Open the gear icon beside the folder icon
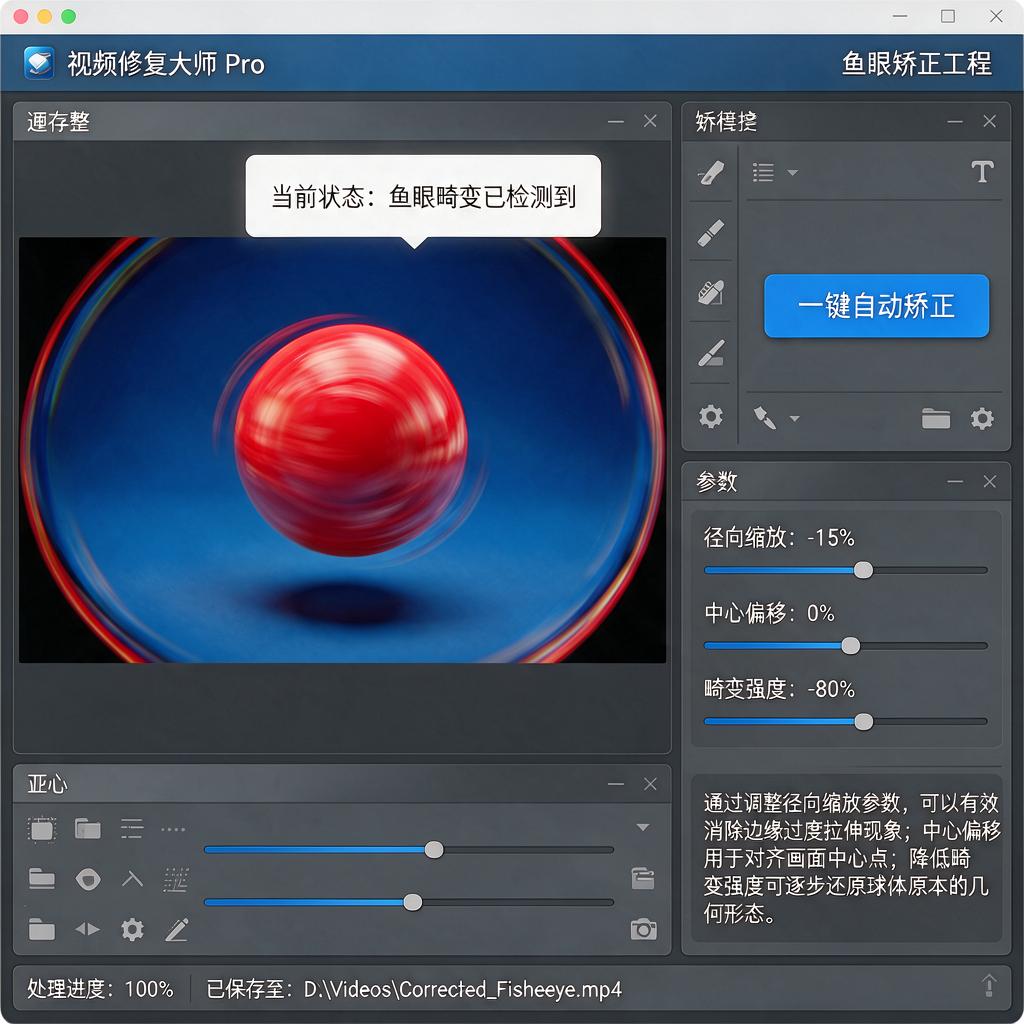Image resolution: width=1024 pixels, height=1024 pixels. pyautogui.click(x=982, y=419)
